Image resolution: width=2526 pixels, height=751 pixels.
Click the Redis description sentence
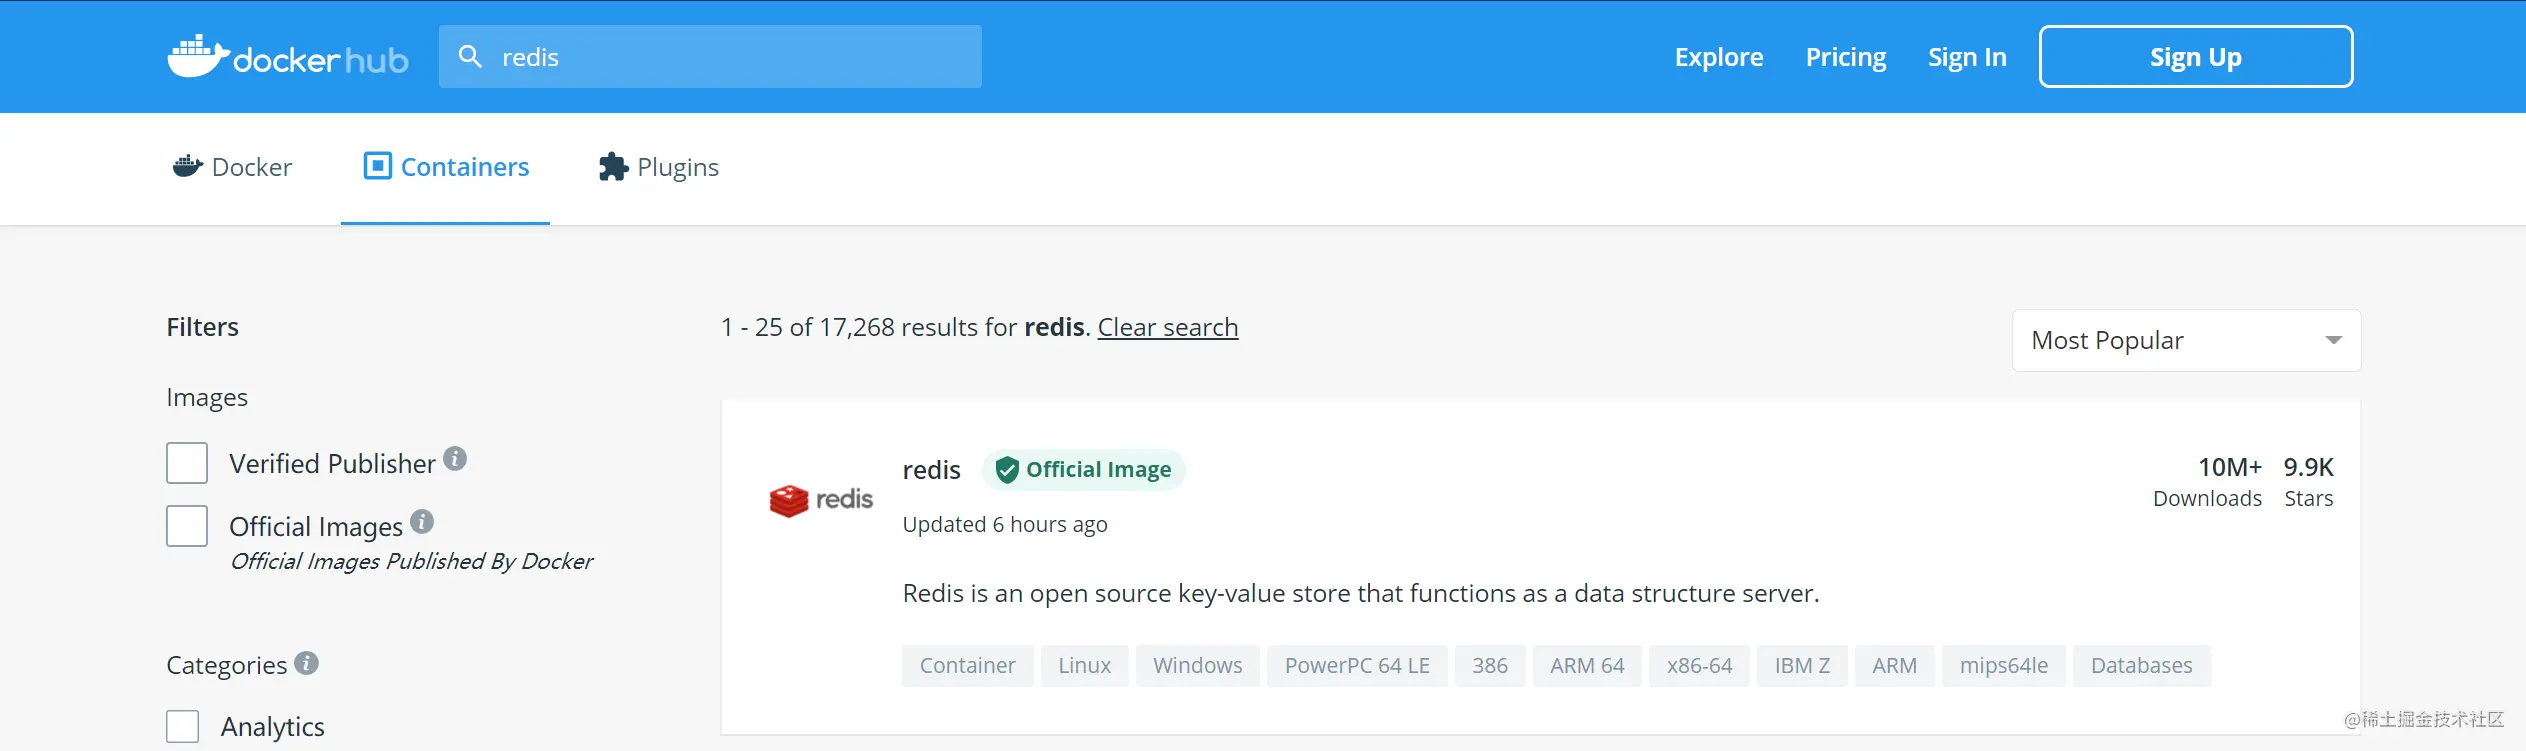coord(1361,594)
